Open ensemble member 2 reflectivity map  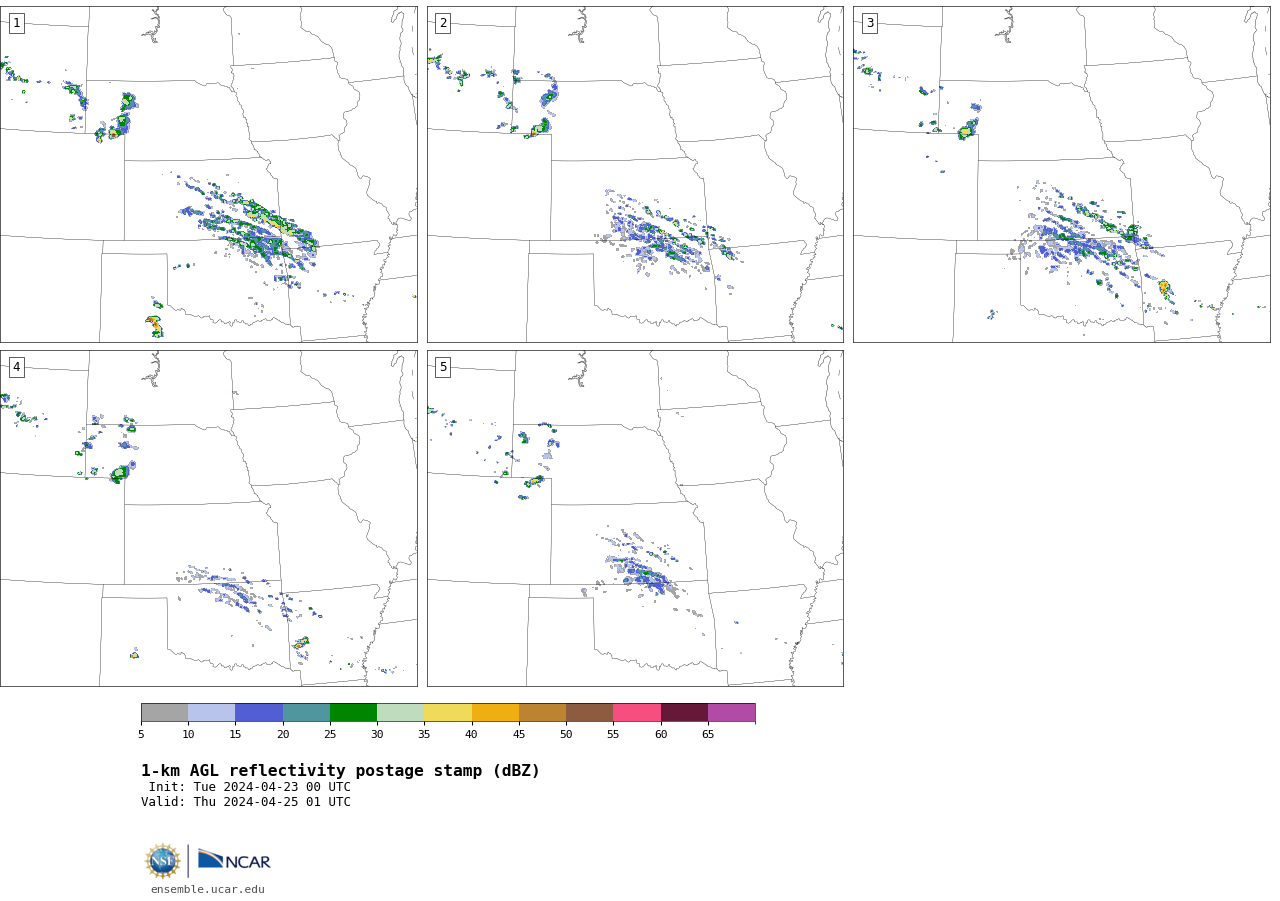[x=635, y=174]
